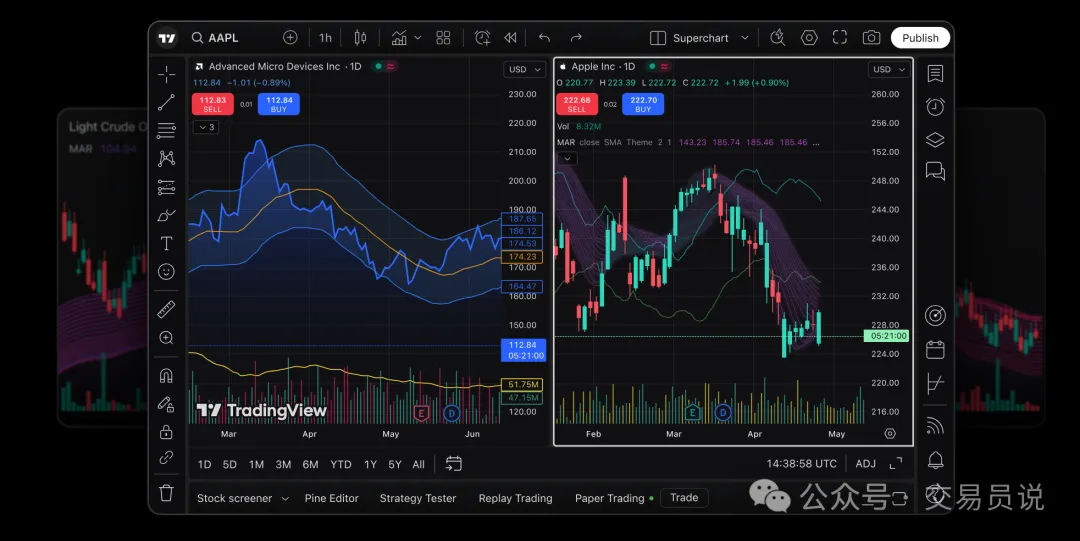Click the 222.70 BUY button on Apple
Image resolution: width=1080 pixels, height=541 pixels.
pyautogui.click(x=643, y=104)
